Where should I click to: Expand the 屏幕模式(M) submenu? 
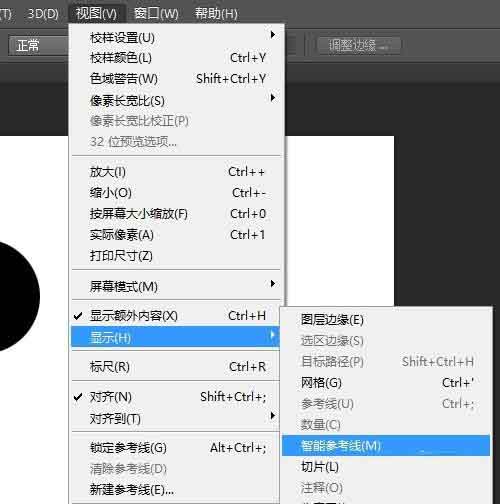pyautogui.click(x=176, y=286)
